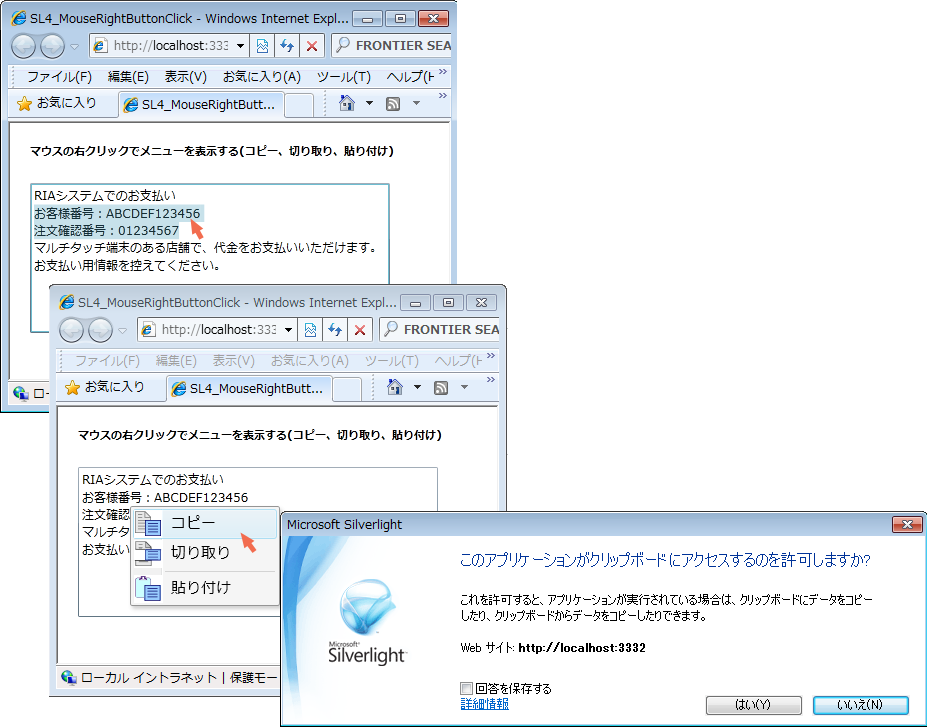Tick 回答を保存する checkbox
The width and height of the screenshot is (928, 727).
coord(466,689)
